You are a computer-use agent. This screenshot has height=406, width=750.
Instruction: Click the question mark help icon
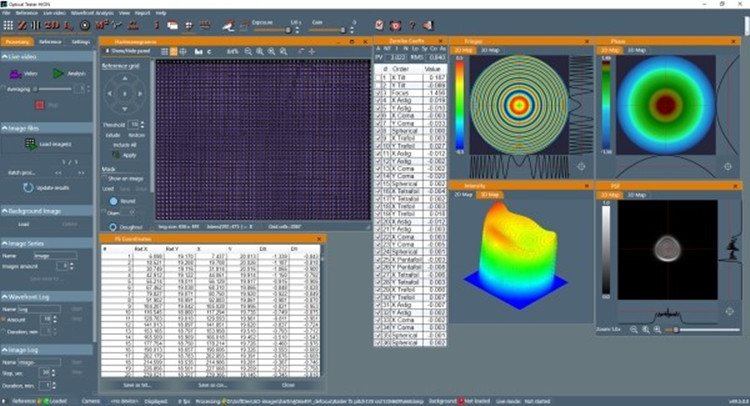click(x=412, y=25)
